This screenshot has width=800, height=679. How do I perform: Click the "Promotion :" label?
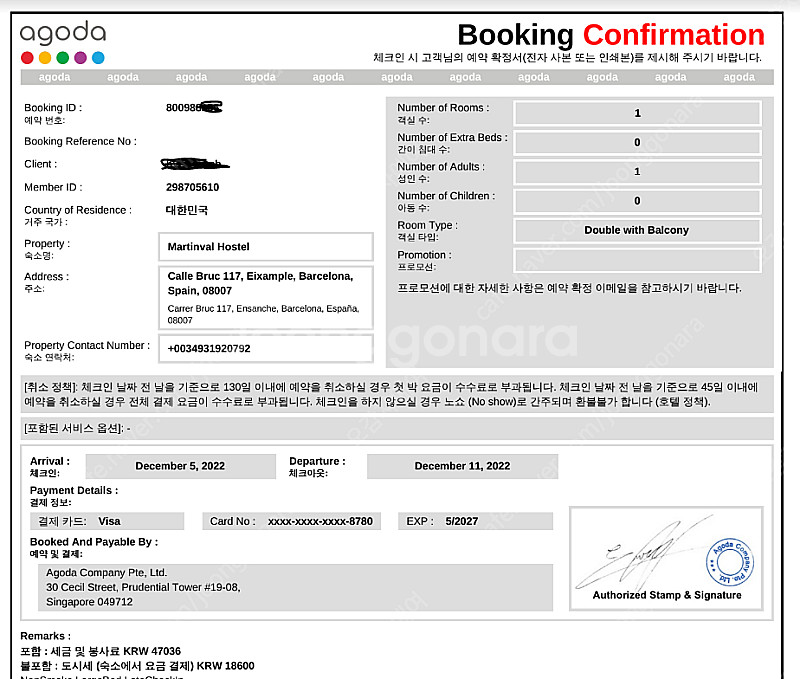tap(424, 255)
